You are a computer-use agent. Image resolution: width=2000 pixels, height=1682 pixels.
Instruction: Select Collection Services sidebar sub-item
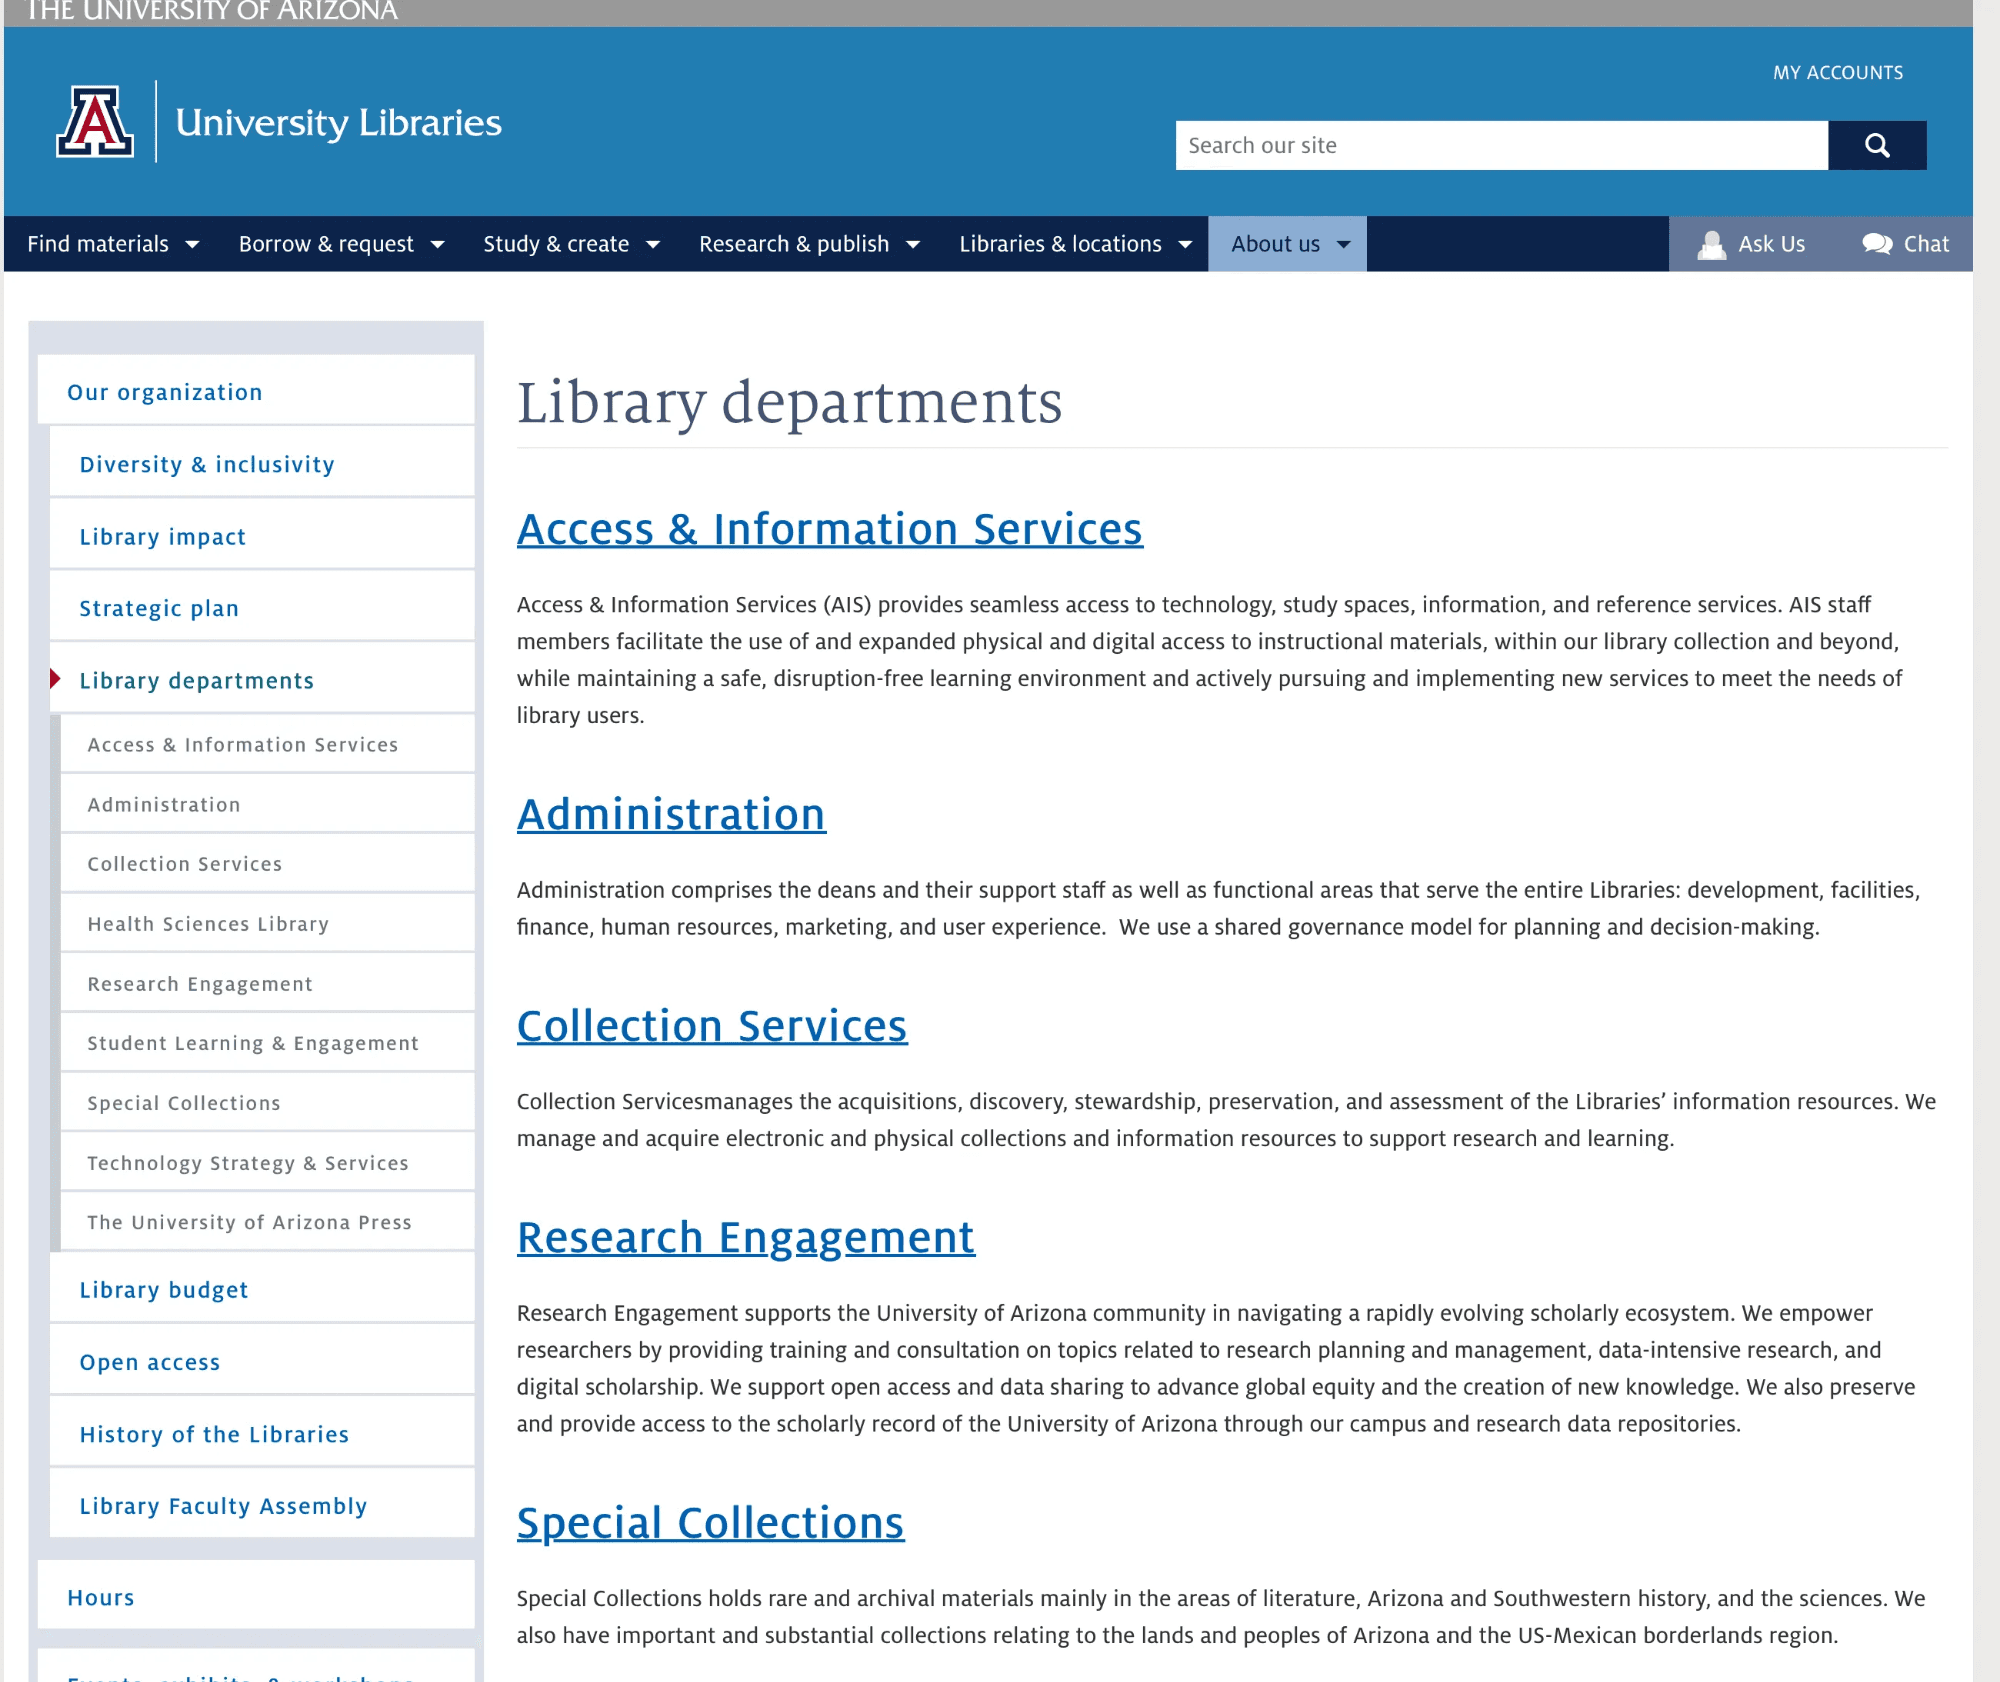268,863
